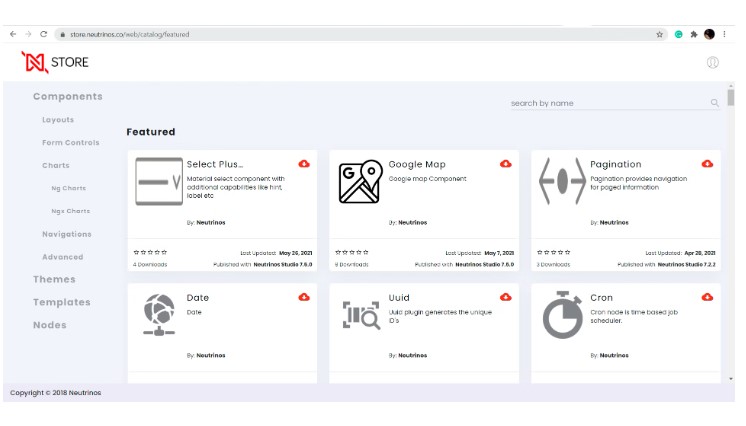Bookmark page with star icon
This screenshot has height=426, width=746.
tap(659, 34)
